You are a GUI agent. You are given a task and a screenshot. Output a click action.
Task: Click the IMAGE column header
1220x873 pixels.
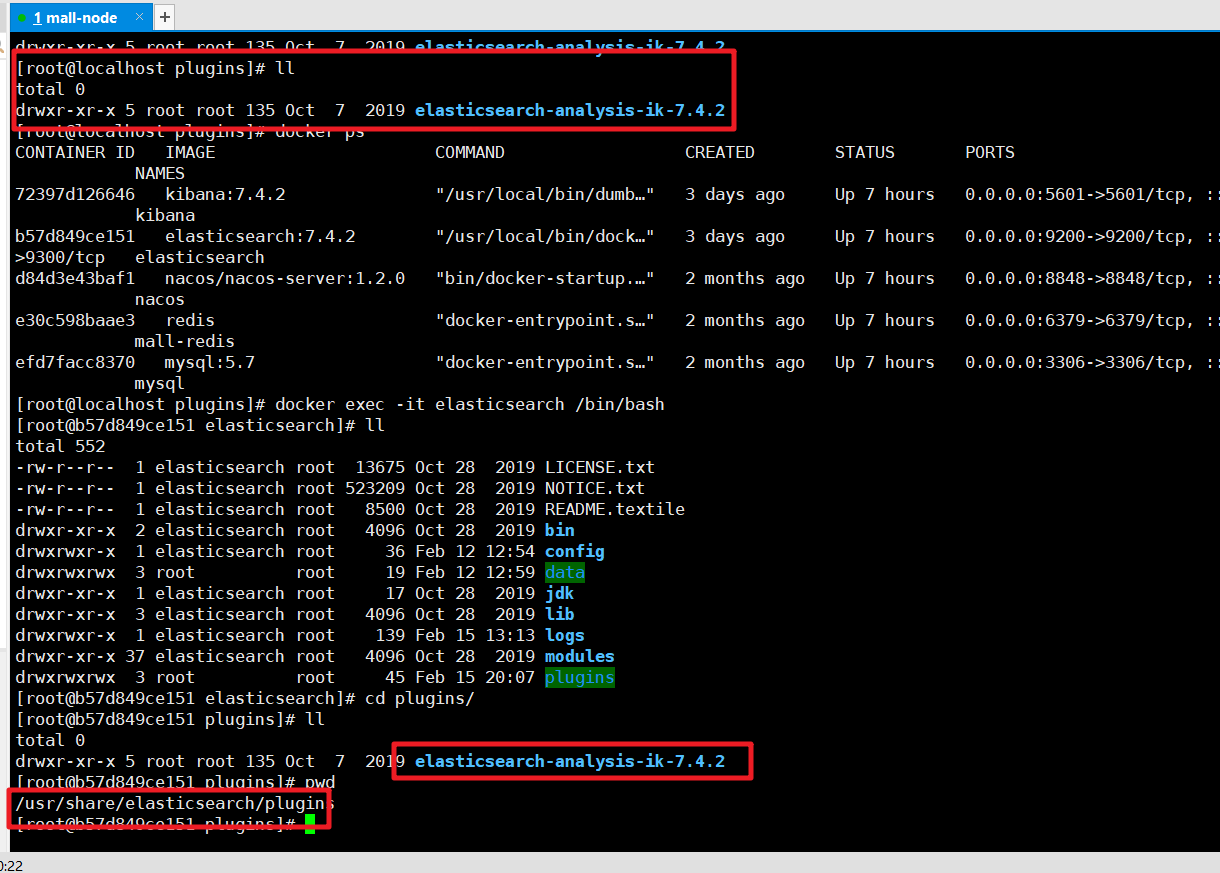[x=190, y=152]
